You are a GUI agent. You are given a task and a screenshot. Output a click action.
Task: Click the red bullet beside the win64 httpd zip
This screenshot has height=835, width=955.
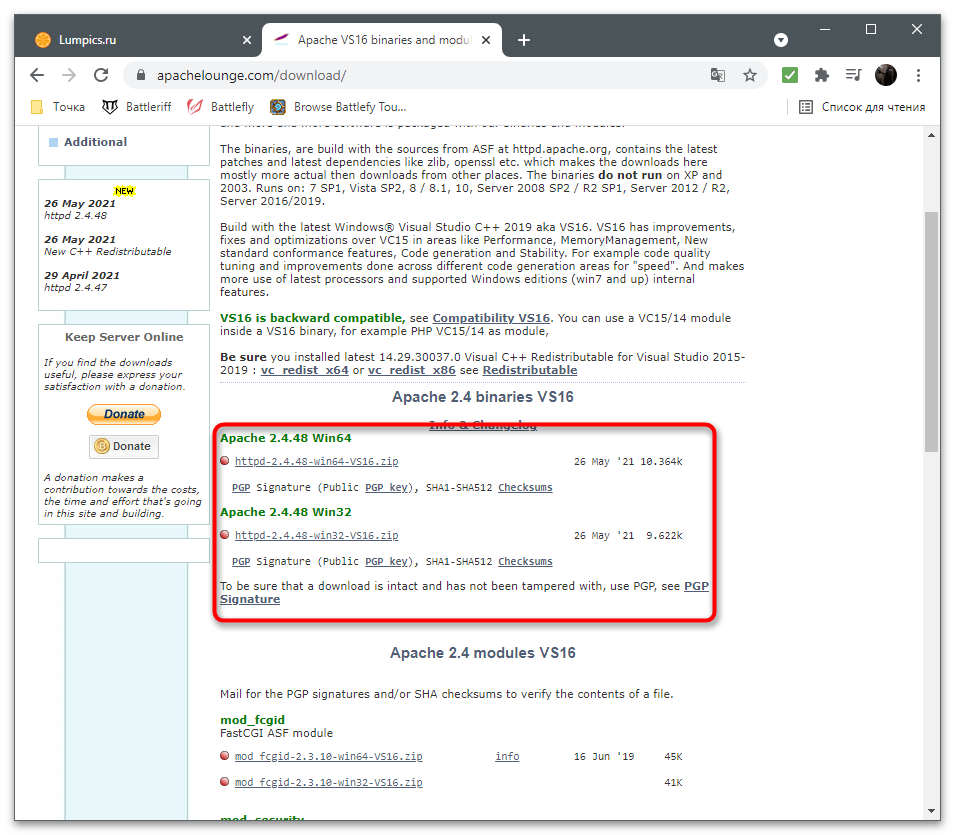point(225,461)
